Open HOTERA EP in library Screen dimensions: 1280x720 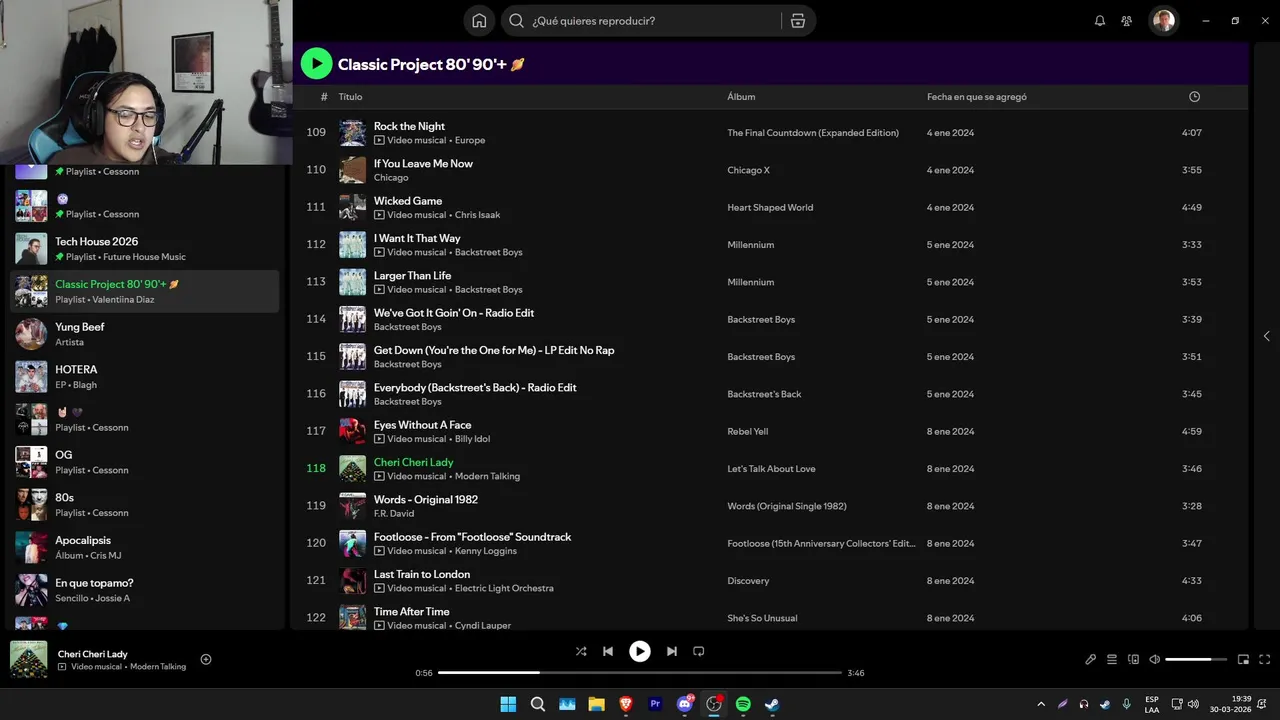145,377
